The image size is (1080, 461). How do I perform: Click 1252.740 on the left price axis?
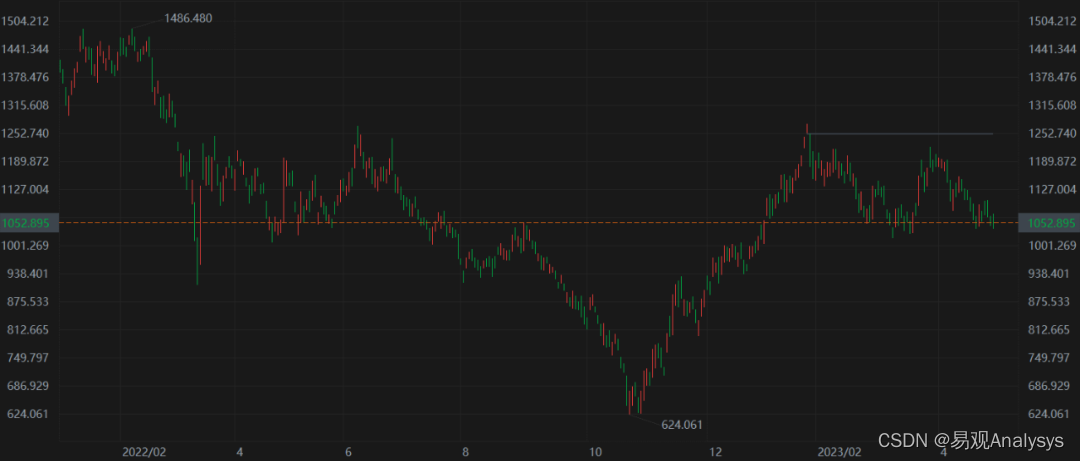click(x=25, y=133)
